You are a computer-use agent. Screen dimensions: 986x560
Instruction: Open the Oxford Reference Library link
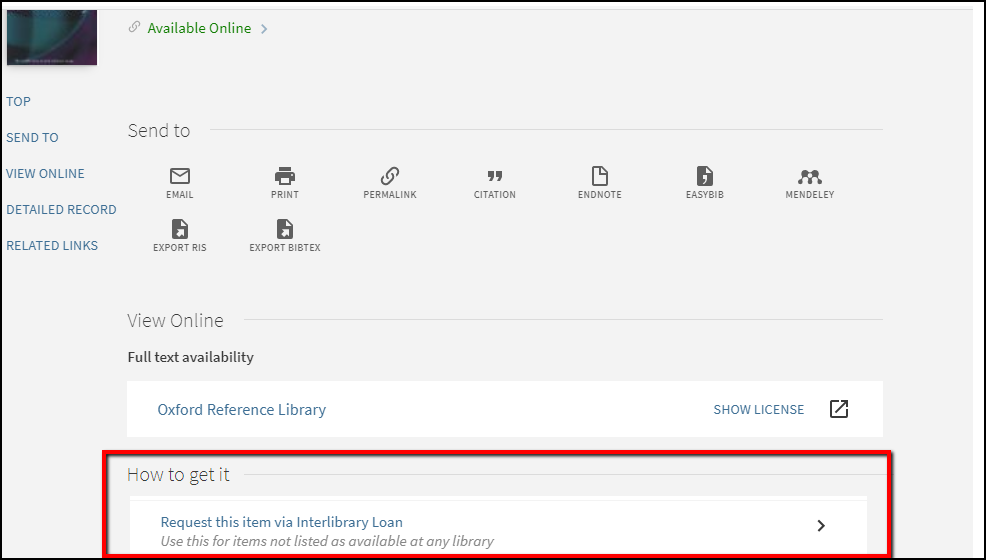click(241, 409)
